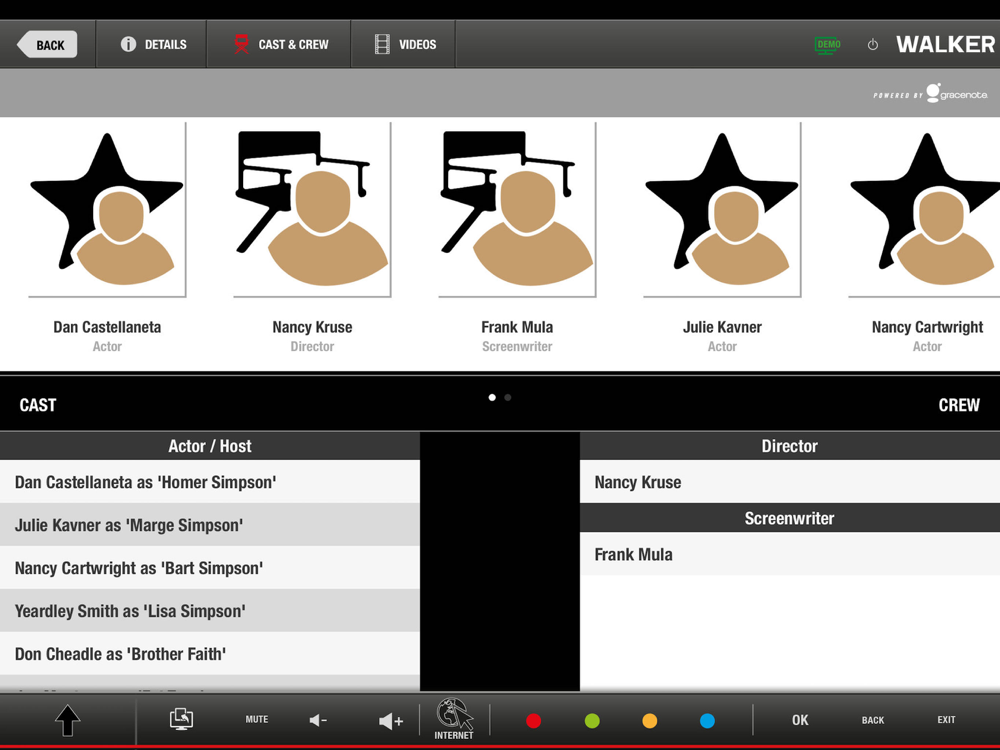The height and width of the screenshot is (750, 1000).
Task: Mute the audio
Action: [257, 719]
